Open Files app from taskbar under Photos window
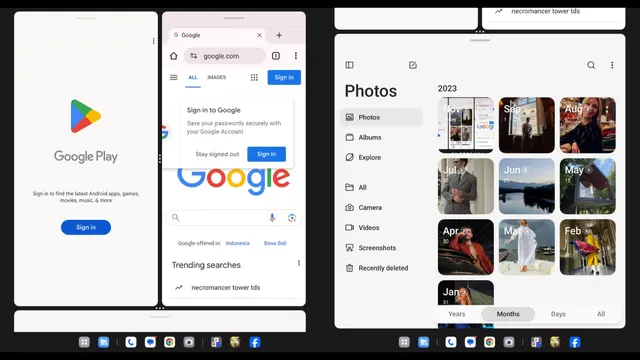The height and width of the screenshot is (360, 640). click(x=423, y=342)
